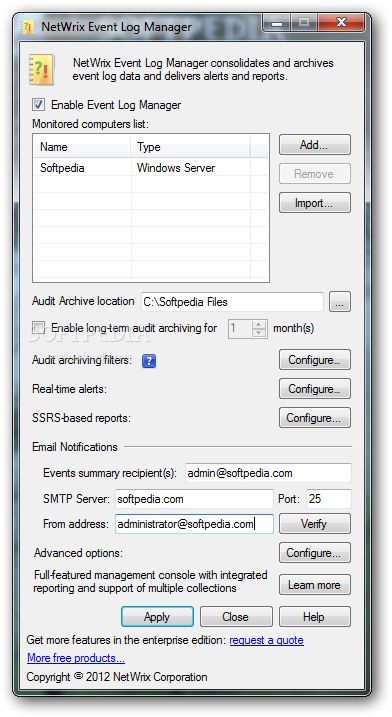Verify the email settings
This screenshot has width=392, height=717.
[315, 524]
